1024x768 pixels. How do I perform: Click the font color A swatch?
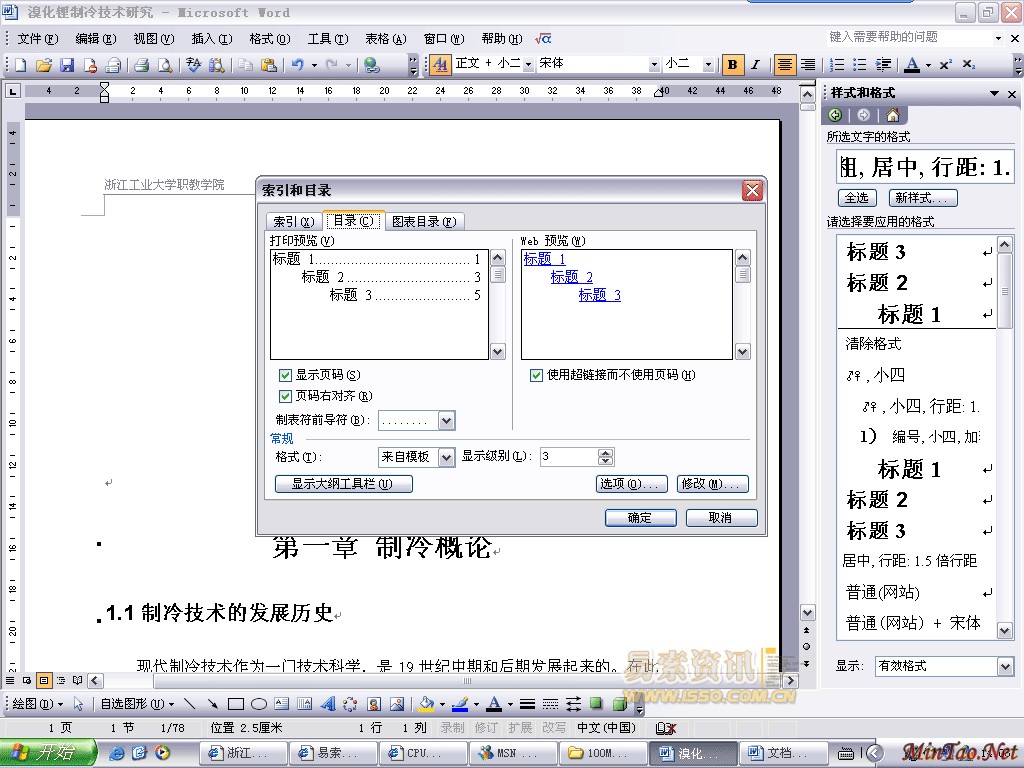tap(911, 65)
